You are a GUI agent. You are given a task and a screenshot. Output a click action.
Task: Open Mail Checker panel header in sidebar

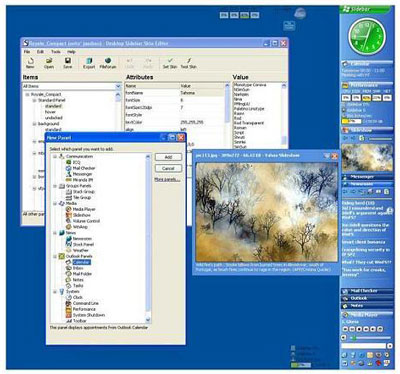tap(366, 291)
